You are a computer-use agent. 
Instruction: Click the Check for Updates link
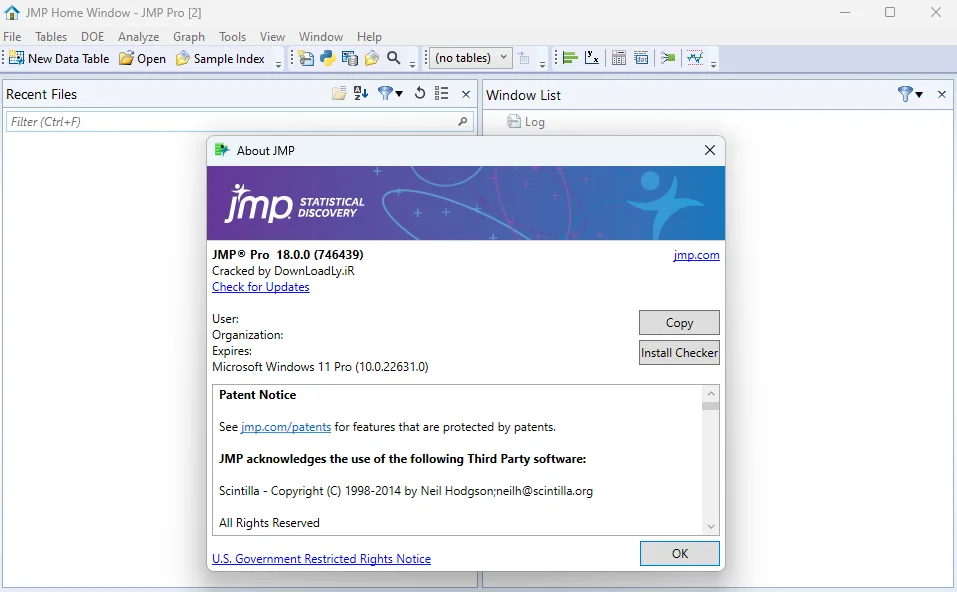261,287
